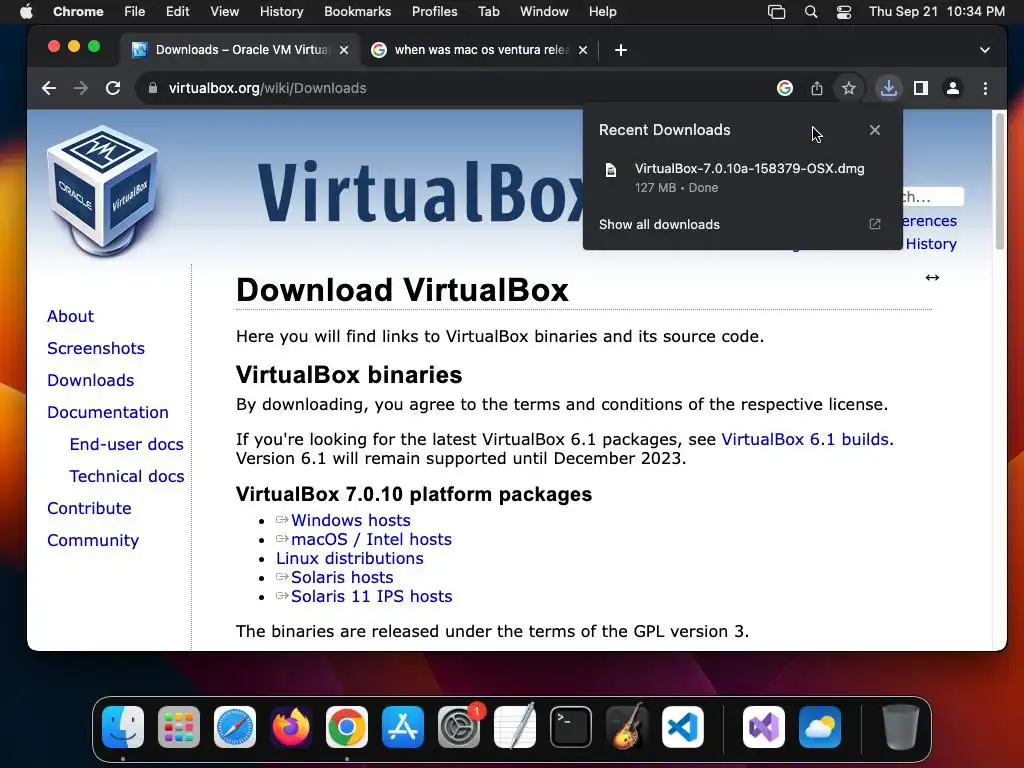Close the Downloads – Oracle VM VirtualBox tab
Image resolution: width=1024 pixels, height=768 pixels.
[344, 50]
